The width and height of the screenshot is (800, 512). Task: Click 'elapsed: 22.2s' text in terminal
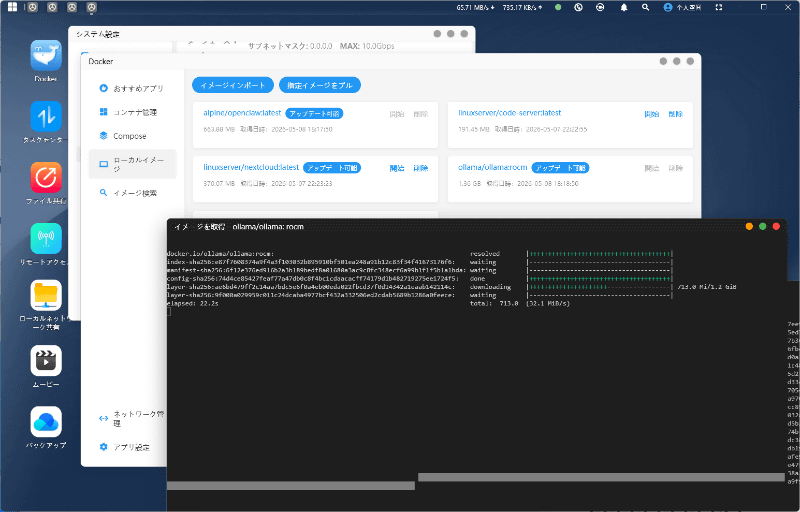(x=193, y=303)
